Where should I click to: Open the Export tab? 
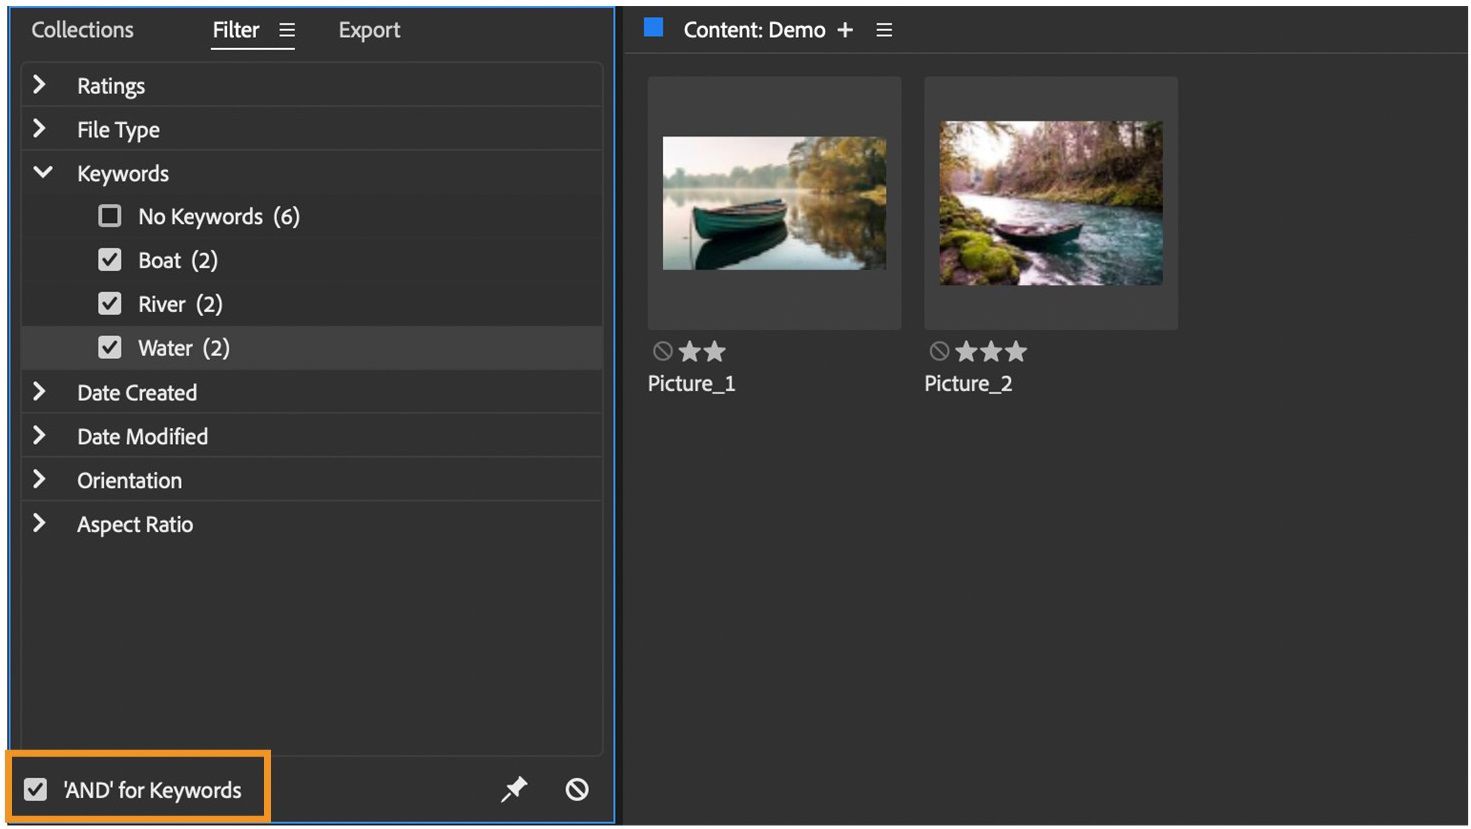pyautogui.click(x=369, y=30)
